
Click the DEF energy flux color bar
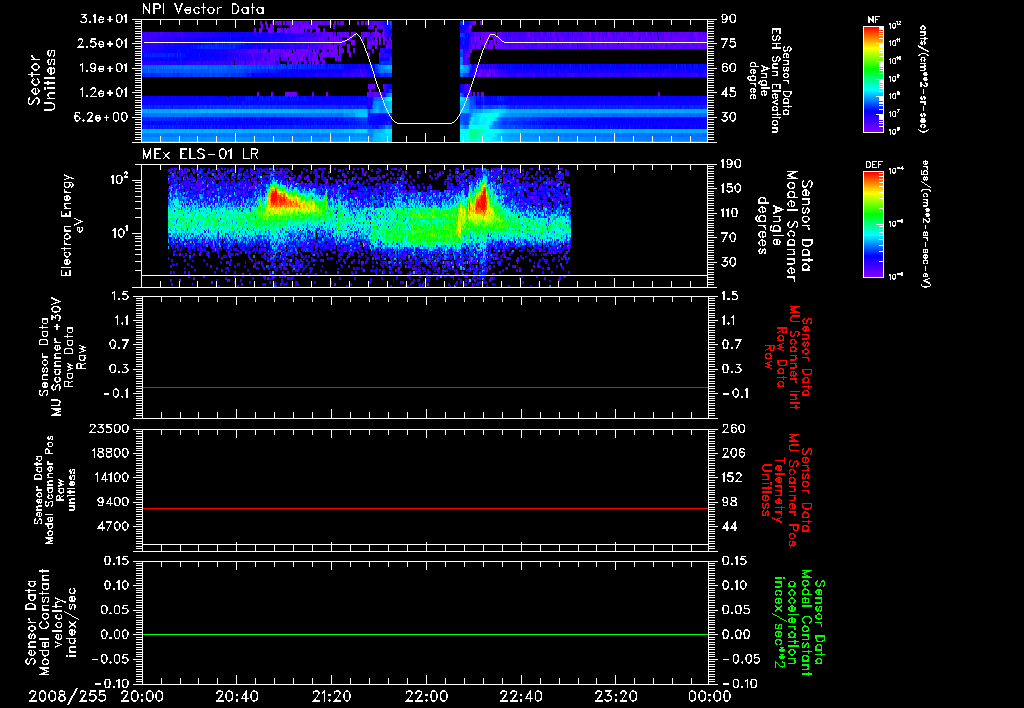873,223
